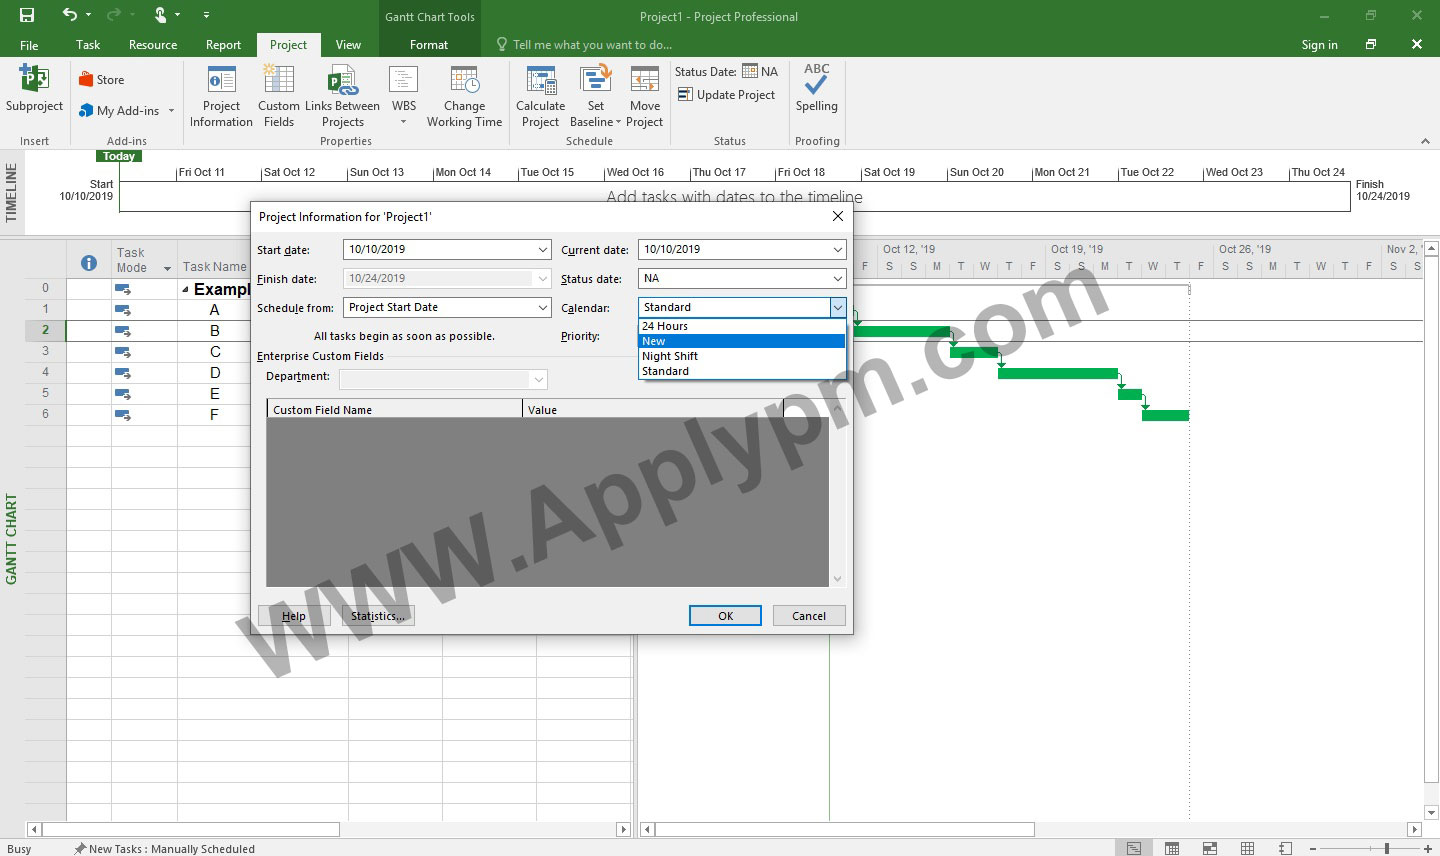
Task: Toggle Touch/Mouse mode icon
Action: pyautogui.click(x=160, y=15)
